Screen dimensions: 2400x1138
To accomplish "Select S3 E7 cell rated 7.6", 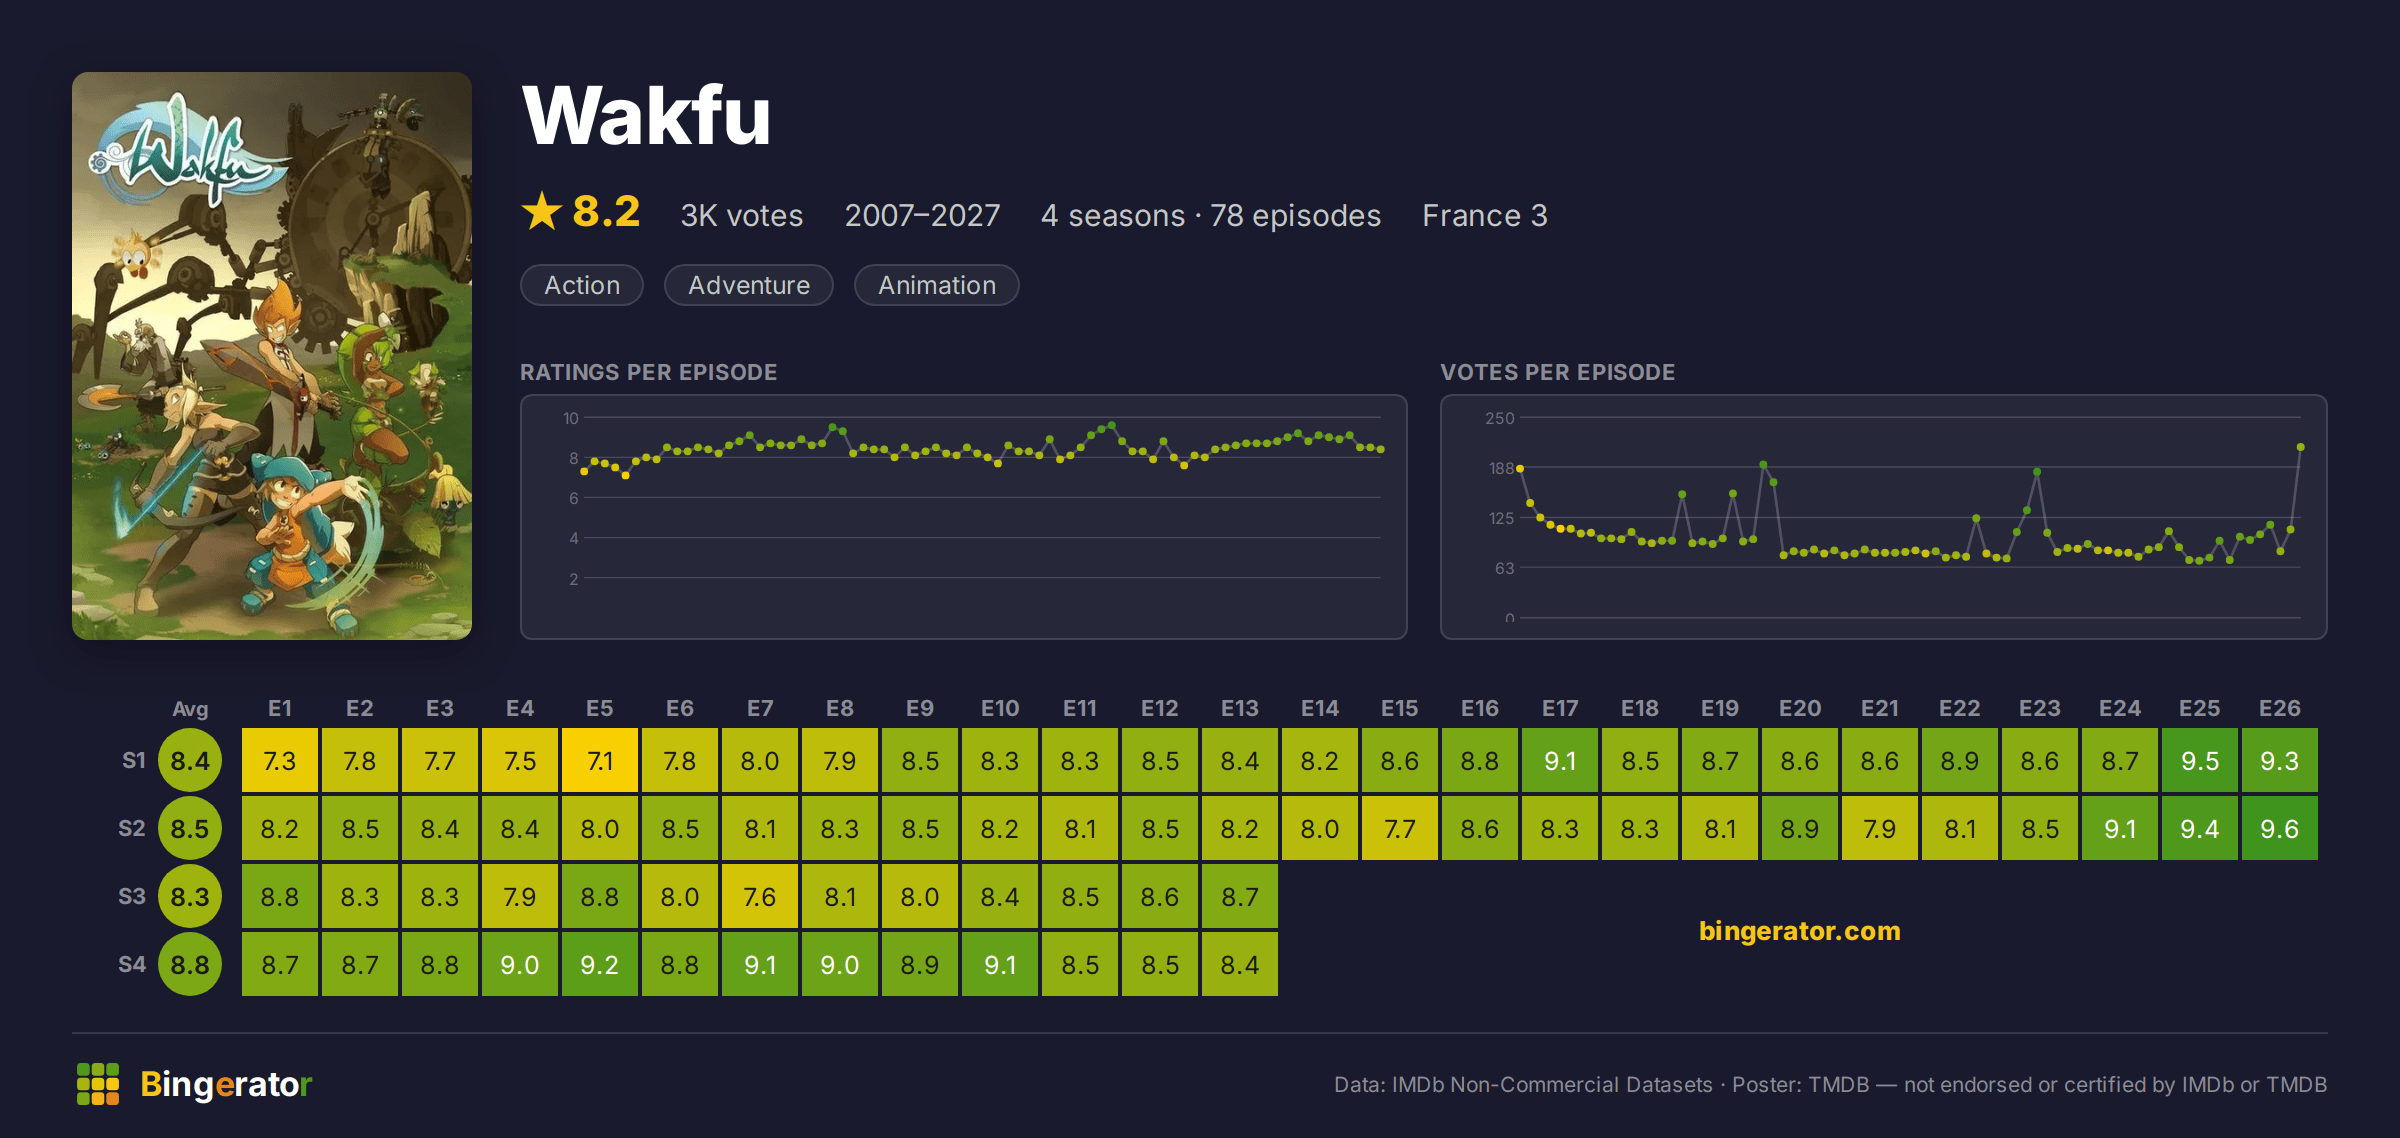I will coord(760,897).
